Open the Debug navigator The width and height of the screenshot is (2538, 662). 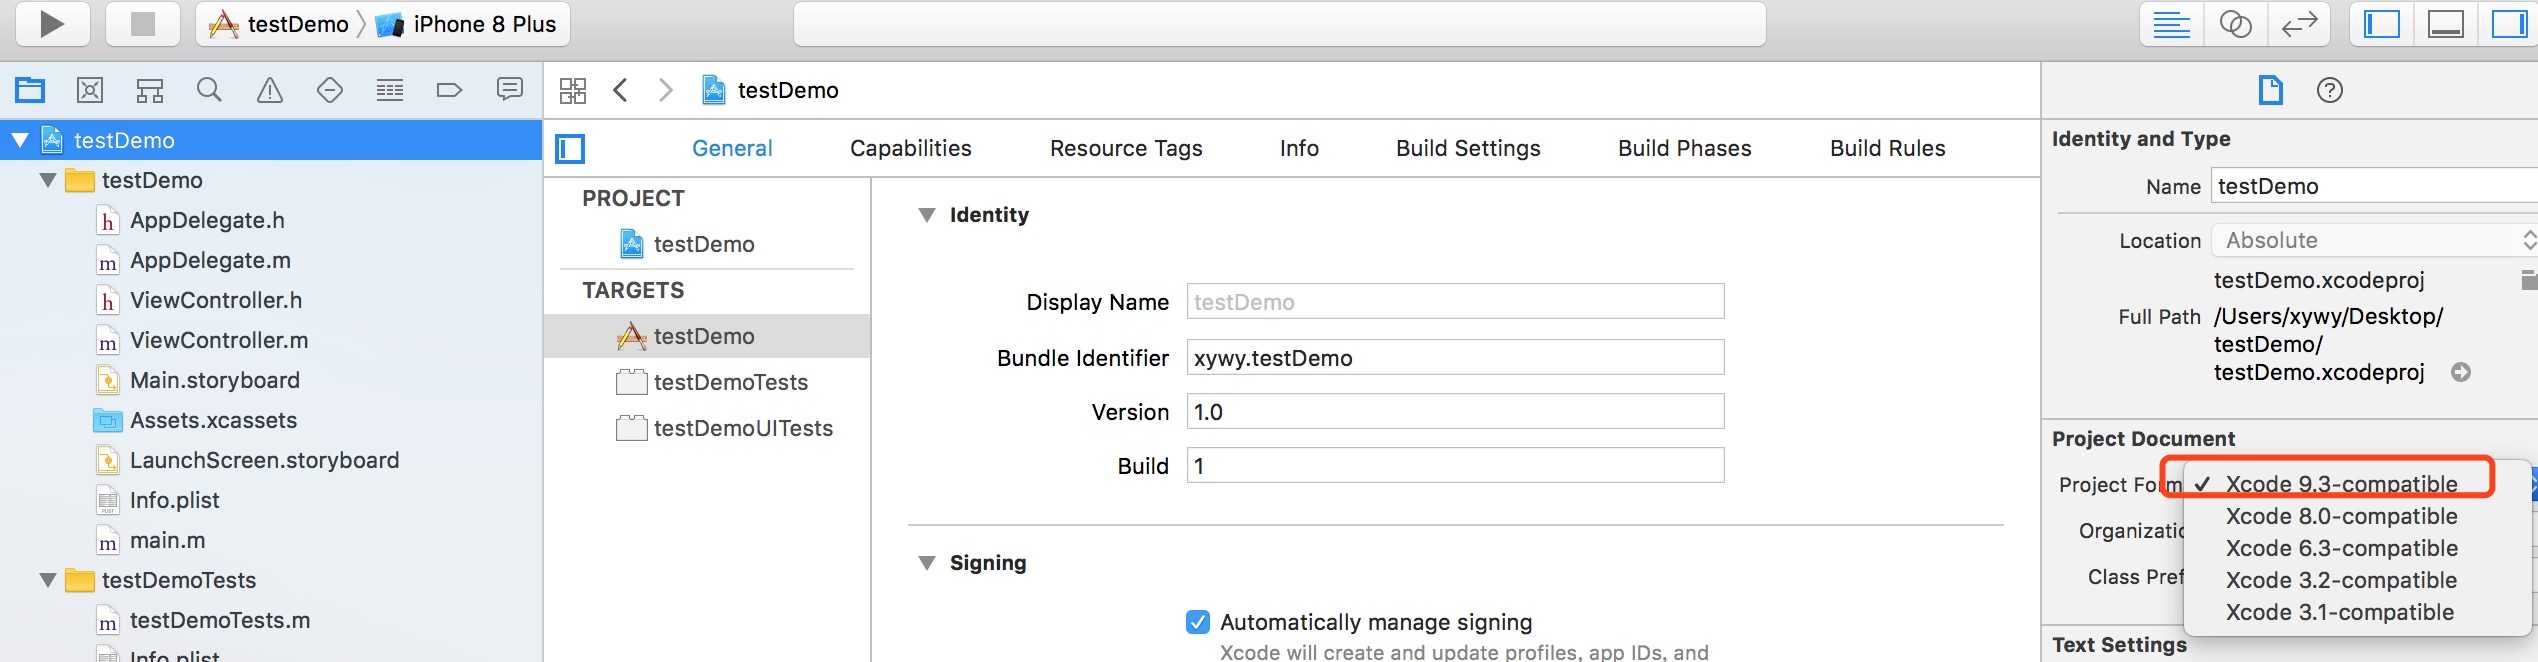(x=390, y=90)
